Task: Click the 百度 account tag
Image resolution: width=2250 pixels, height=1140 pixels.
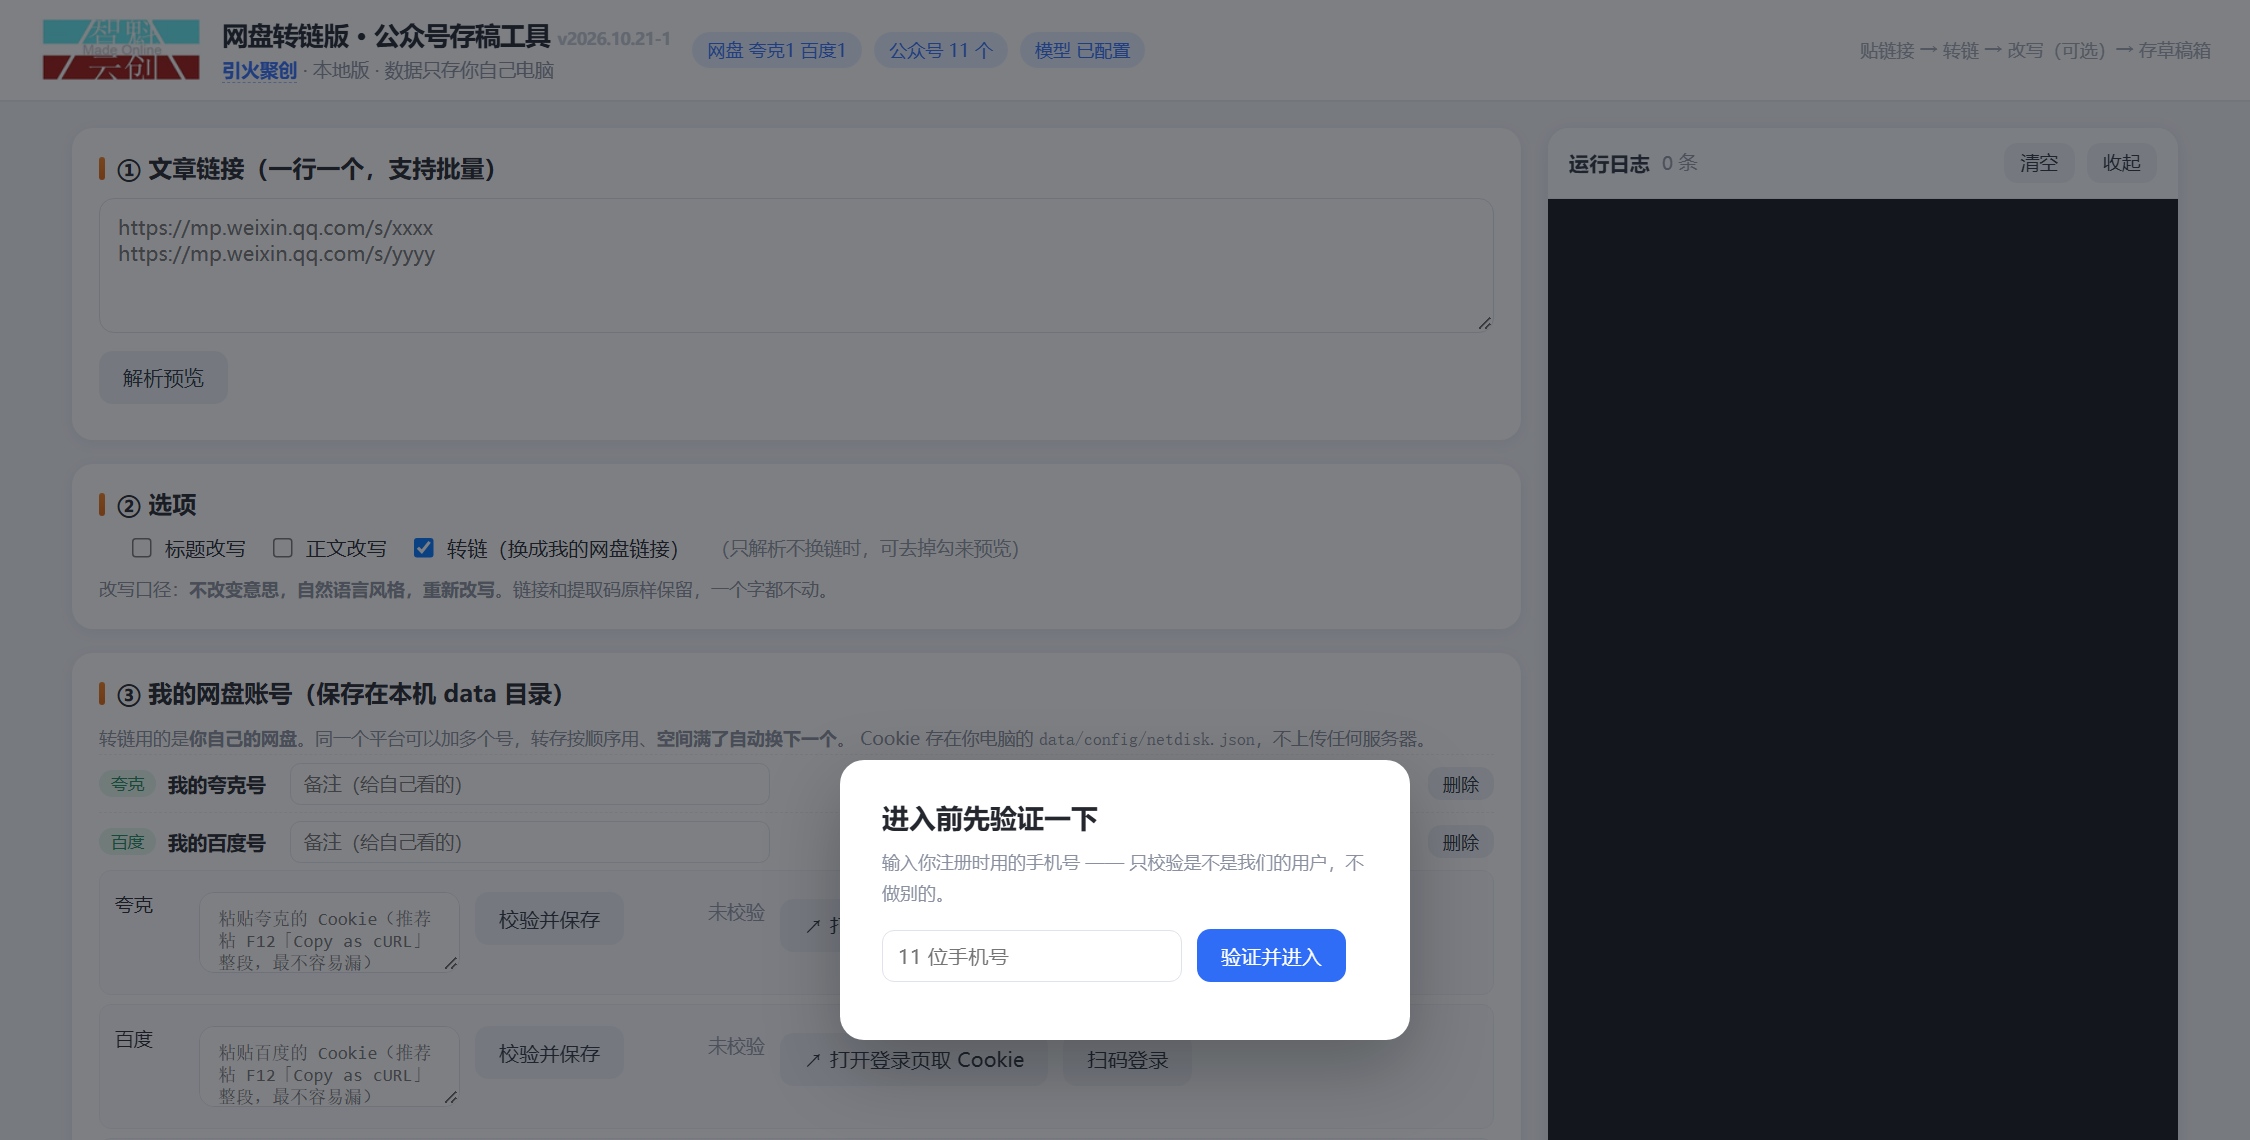Action: pos(127,842)
